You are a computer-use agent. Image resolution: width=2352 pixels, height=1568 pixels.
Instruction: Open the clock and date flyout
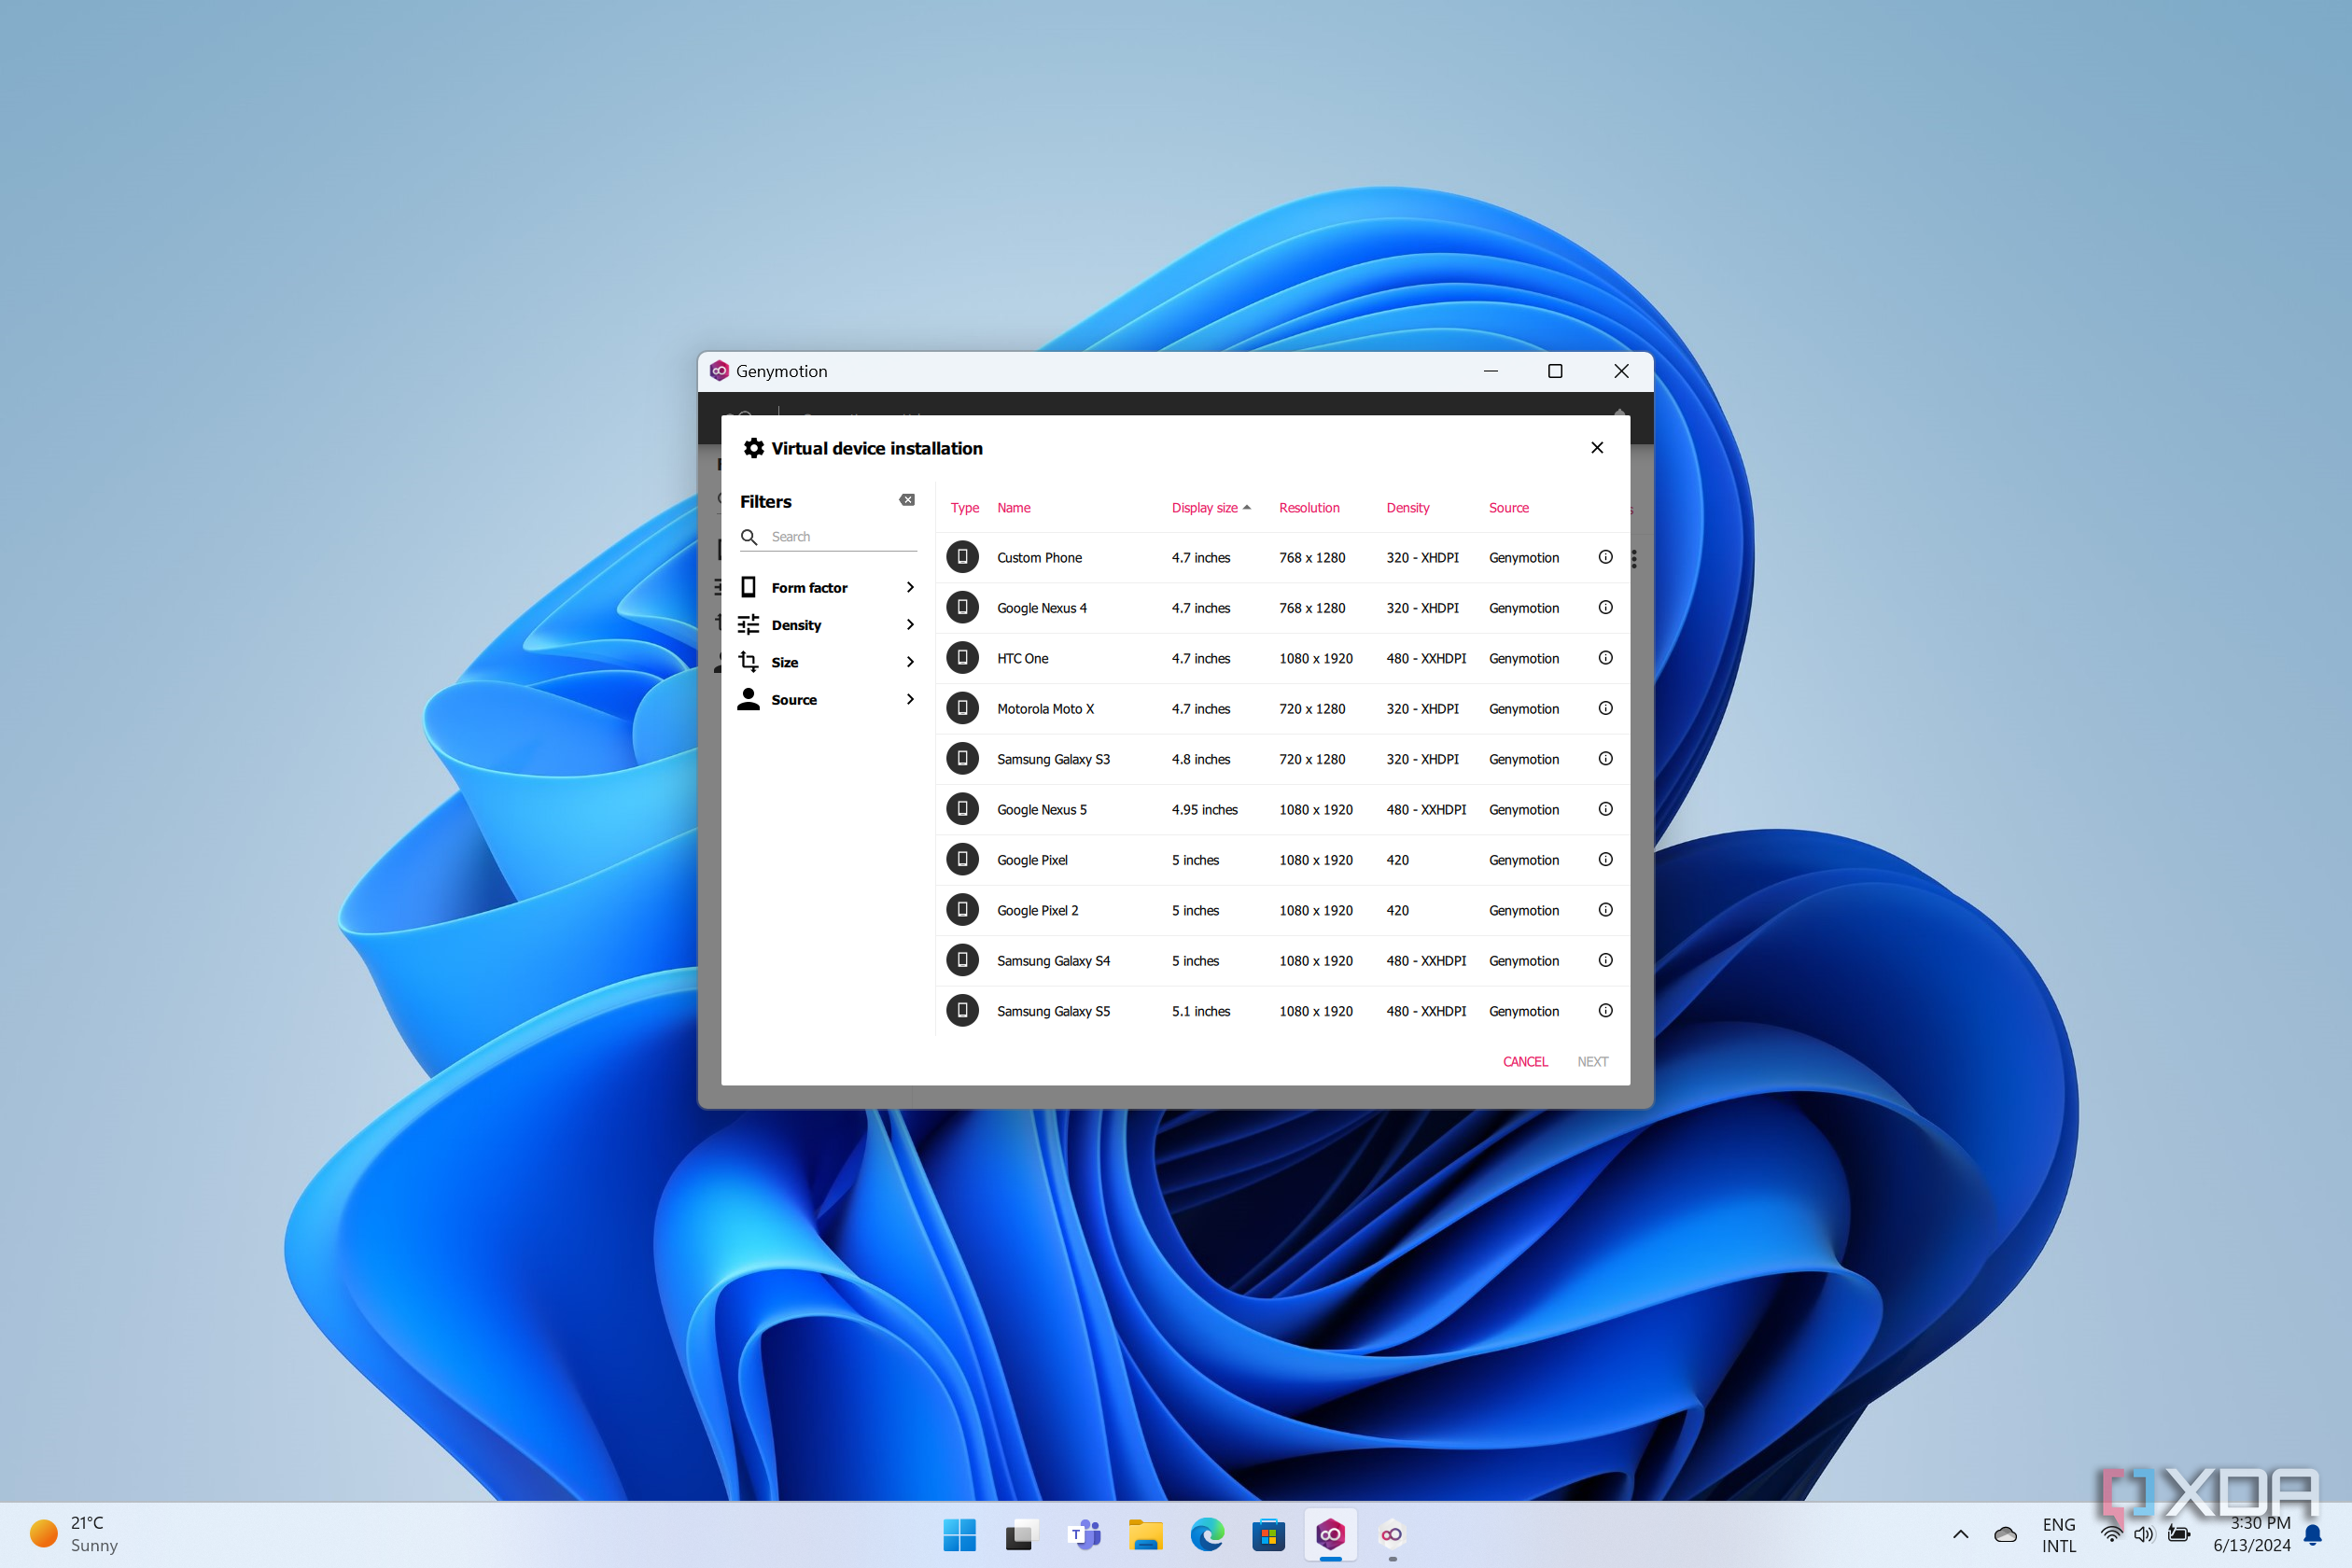2251,1534
